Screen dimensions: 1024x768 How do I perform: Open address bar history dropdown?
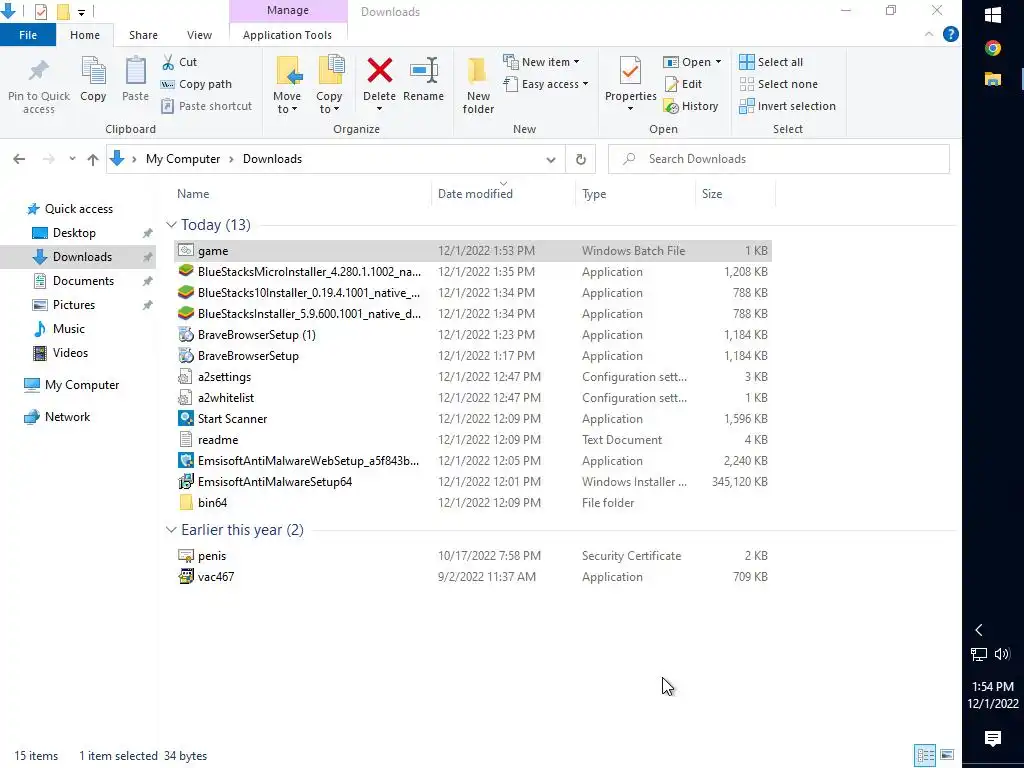(551, 159)
